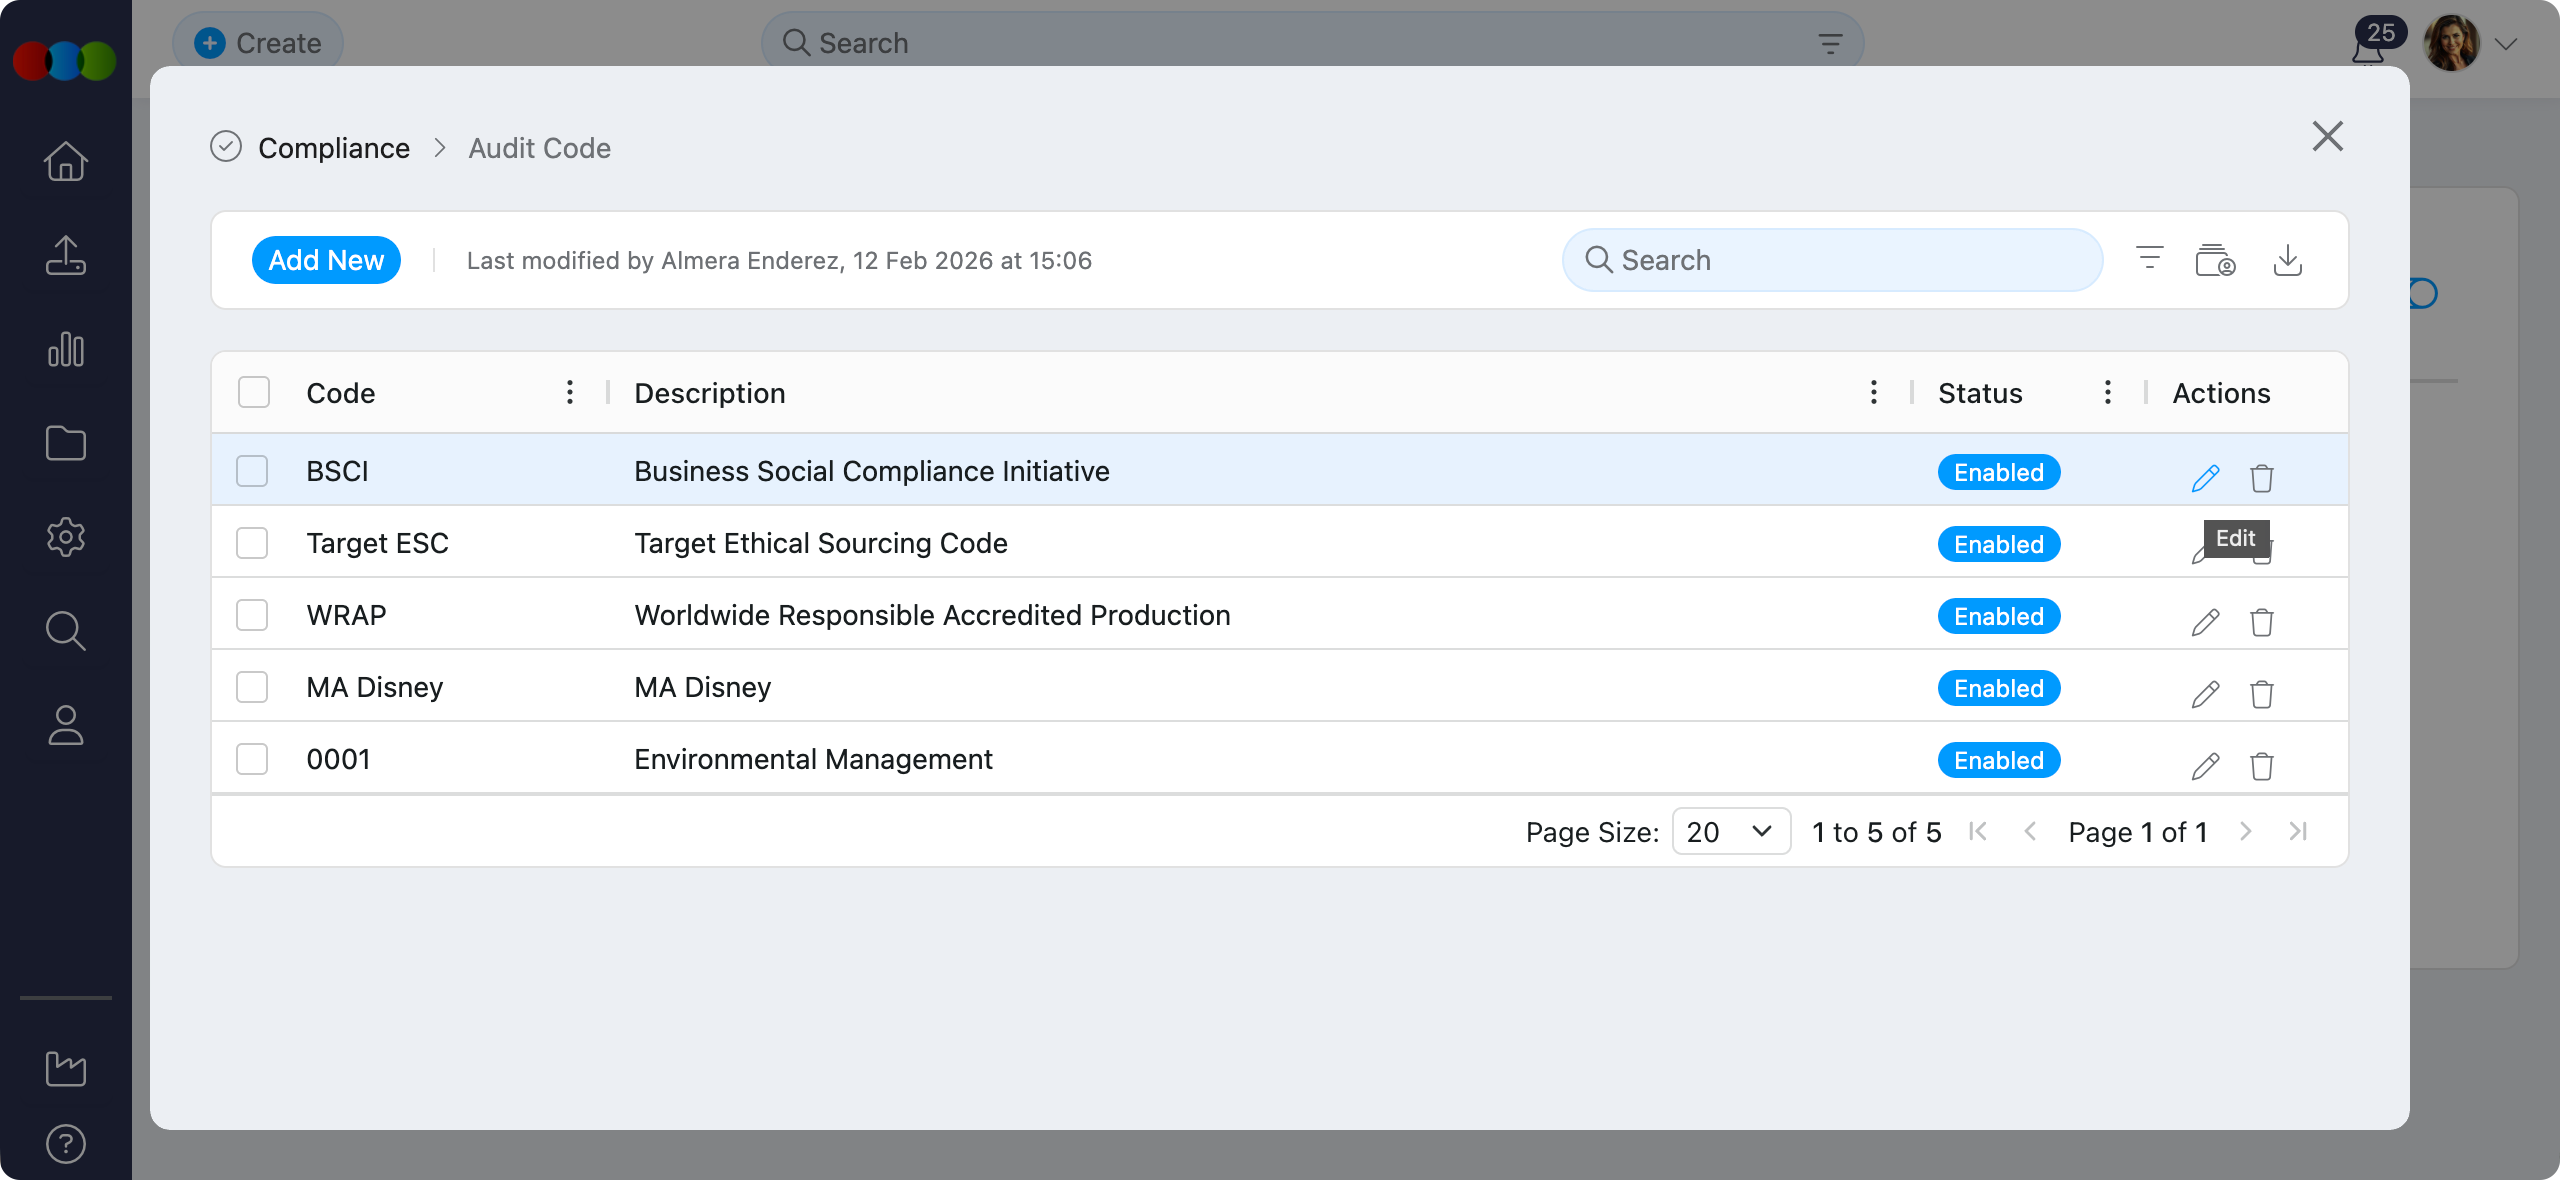Viewport: 2560px width, 1180px height.
Task: Delete the 0001 Environmental Management row via trash icon
Action: click(x=2262, y=767)
